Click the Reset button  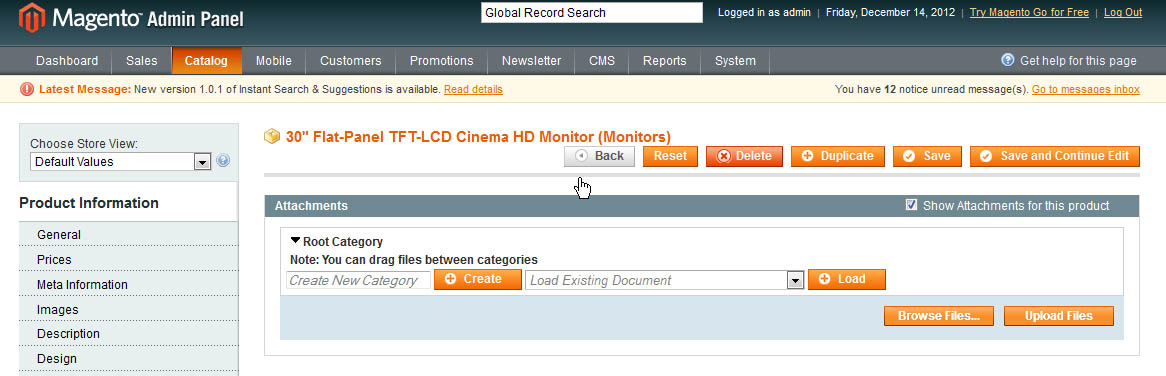[x=670, y=156]
